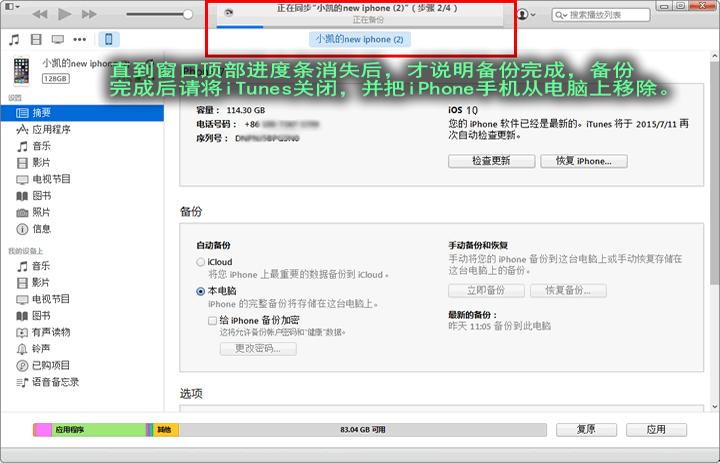Click the 恢复 iPhone... button
This screenshot has width=720, height=463.
(584, 161)
